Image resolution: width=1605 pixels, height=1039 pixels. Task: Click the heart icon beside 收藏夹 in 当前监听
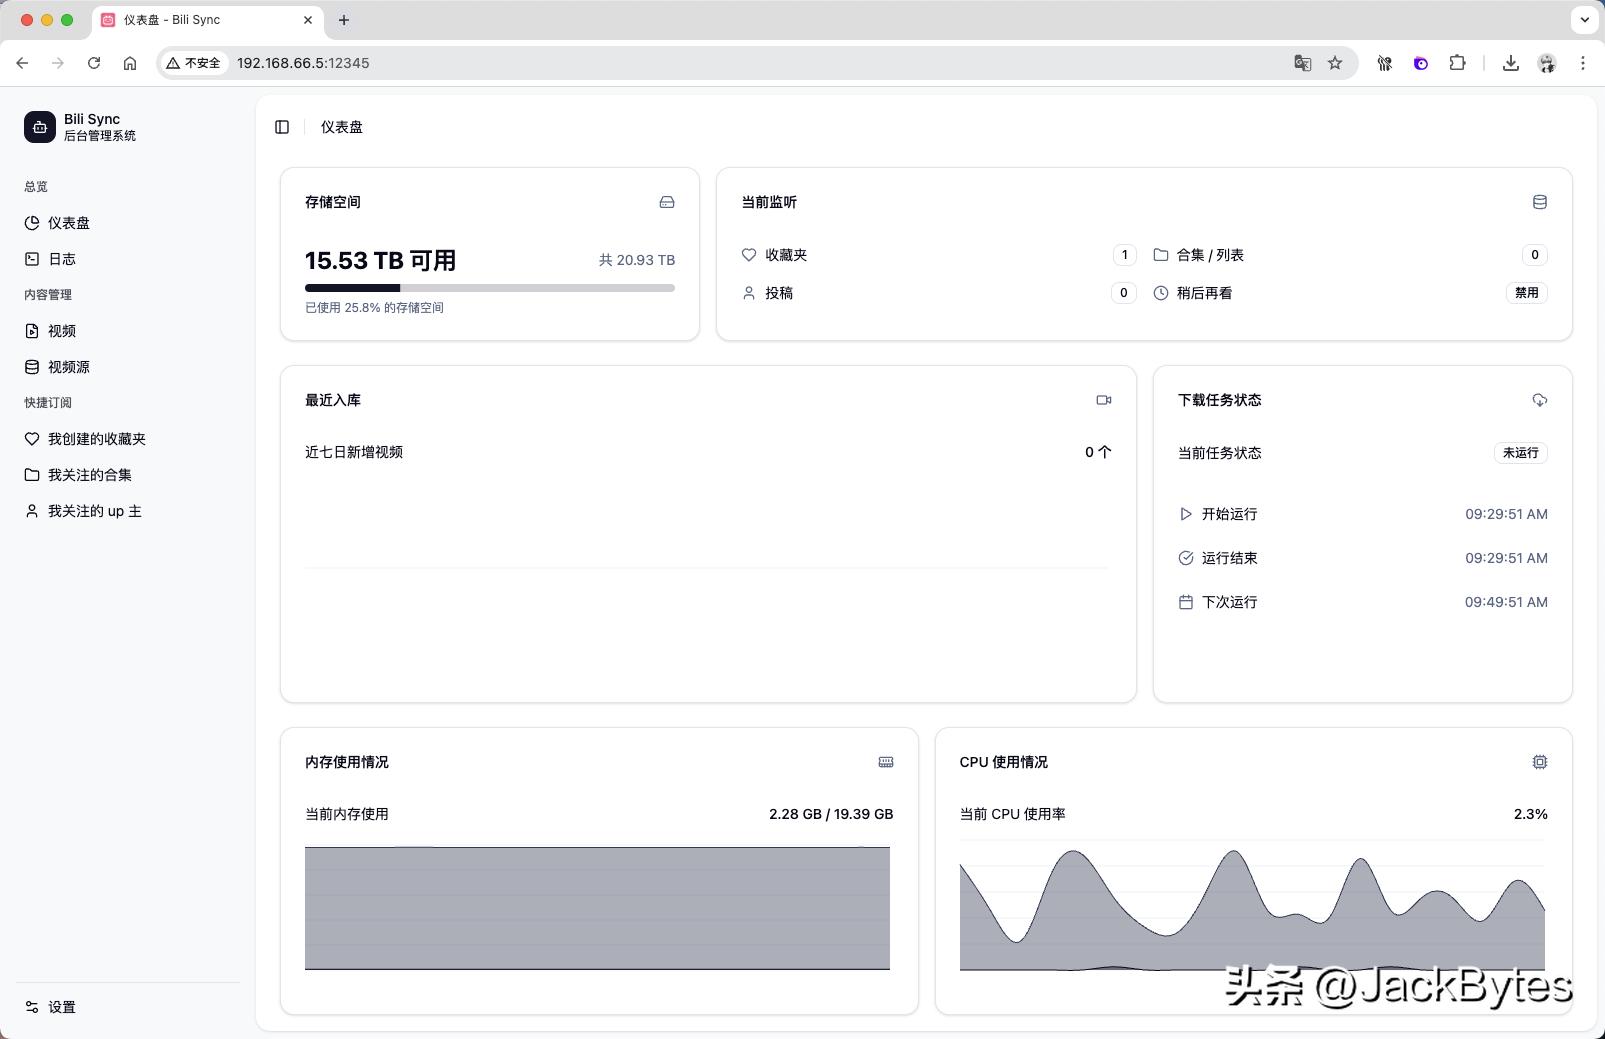pos(749,255)
